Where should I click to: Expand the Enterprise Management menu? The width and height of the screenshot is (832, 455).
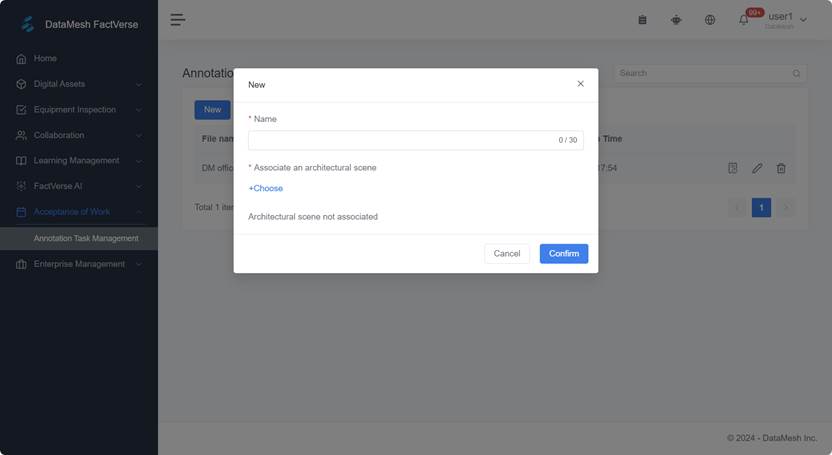79,264
